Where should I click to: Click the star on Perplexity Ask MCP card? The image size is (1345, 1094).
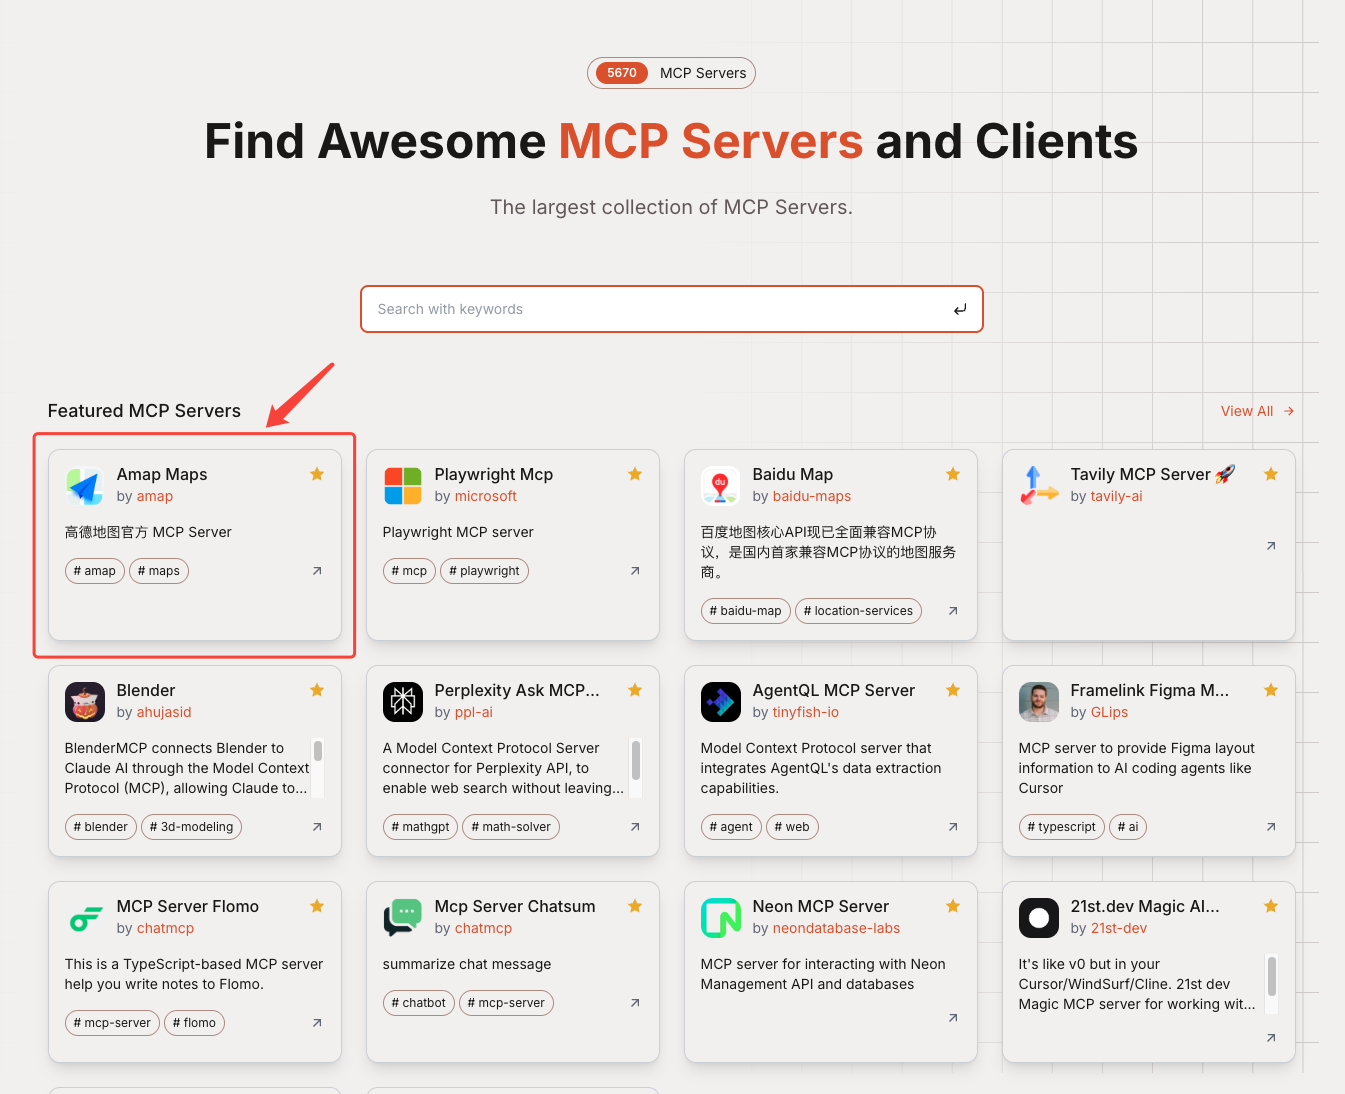[x=635, y=690]
